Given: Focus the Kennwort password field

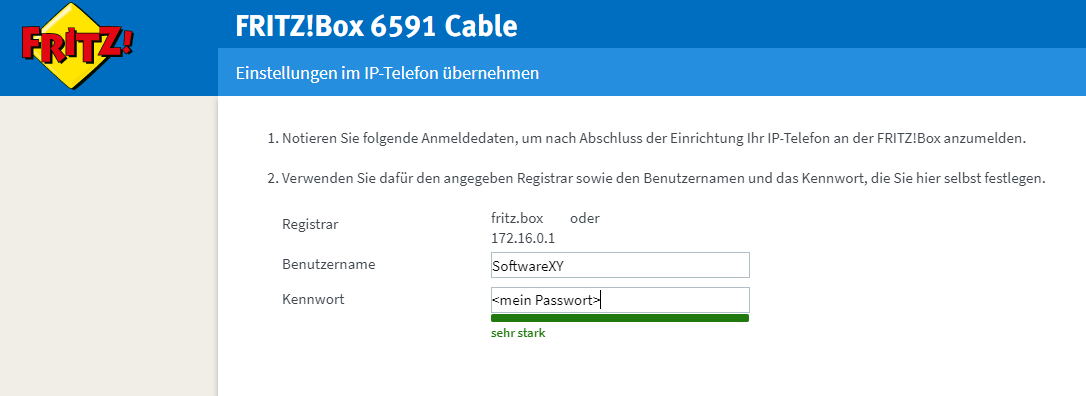Looking at the screenshot, I should point(620,300).
